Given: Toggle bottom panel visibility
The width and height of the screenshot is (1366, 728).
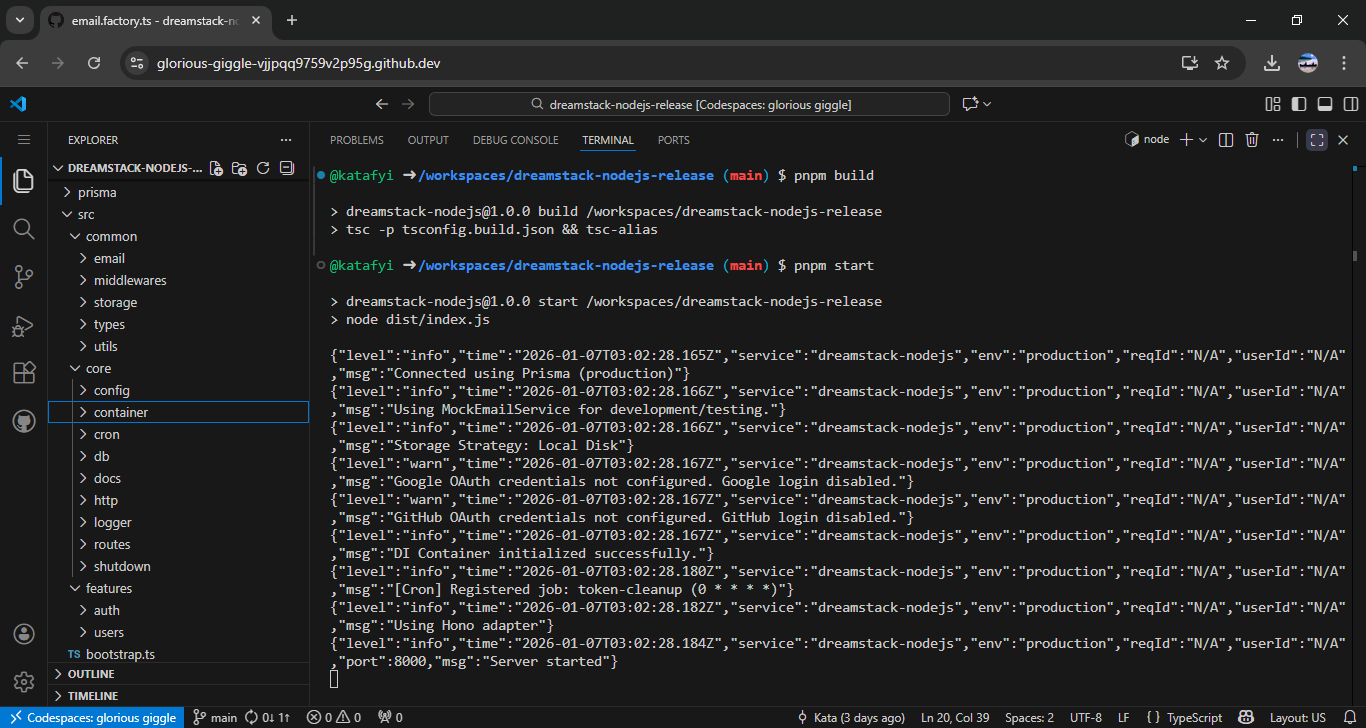Looking at the screenshot, I should 1325,104.
